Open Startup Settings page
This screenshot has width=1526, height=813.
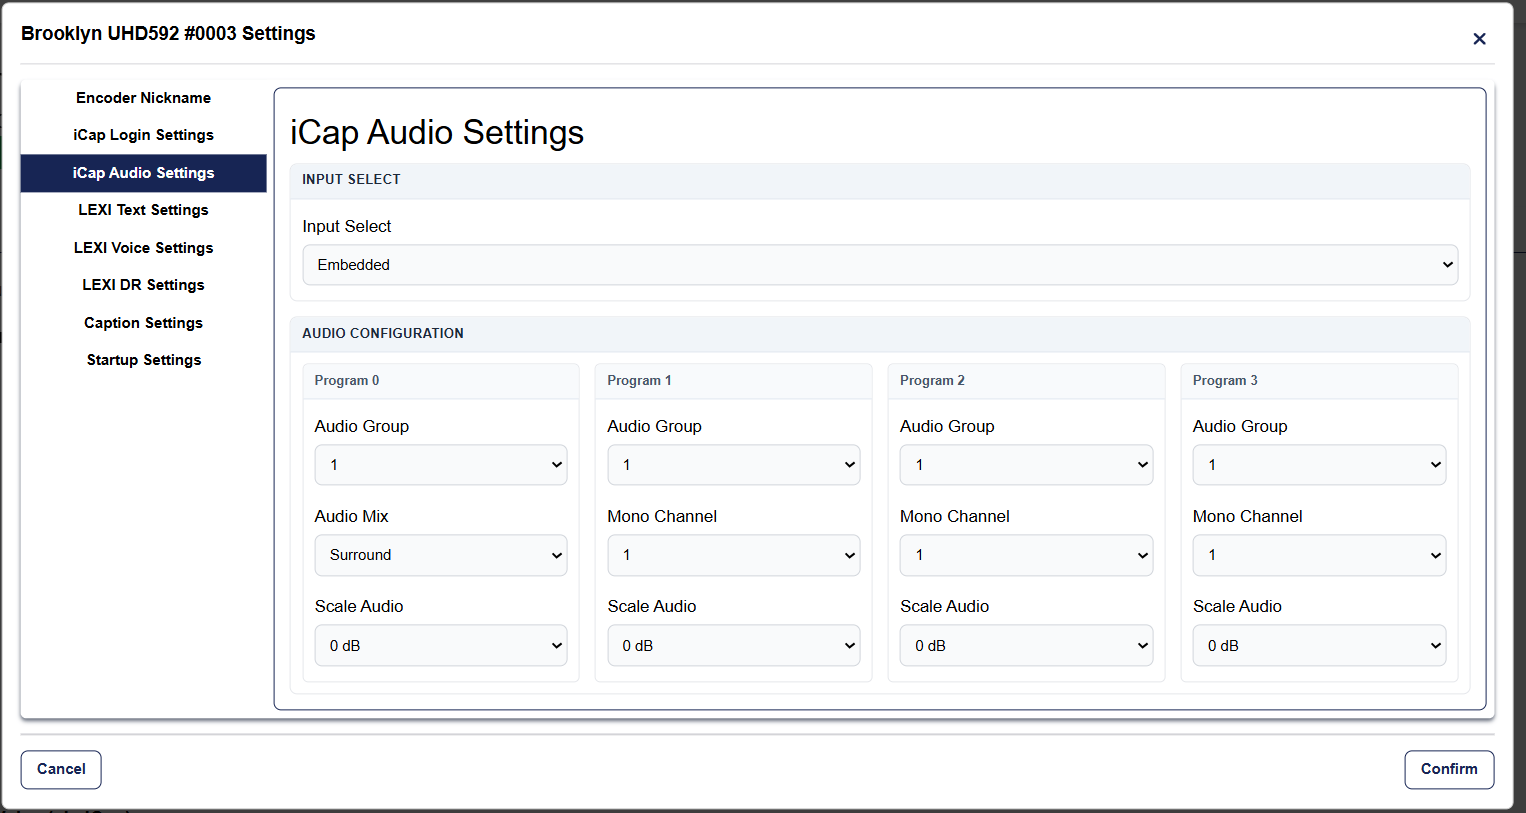coord(143,360)
